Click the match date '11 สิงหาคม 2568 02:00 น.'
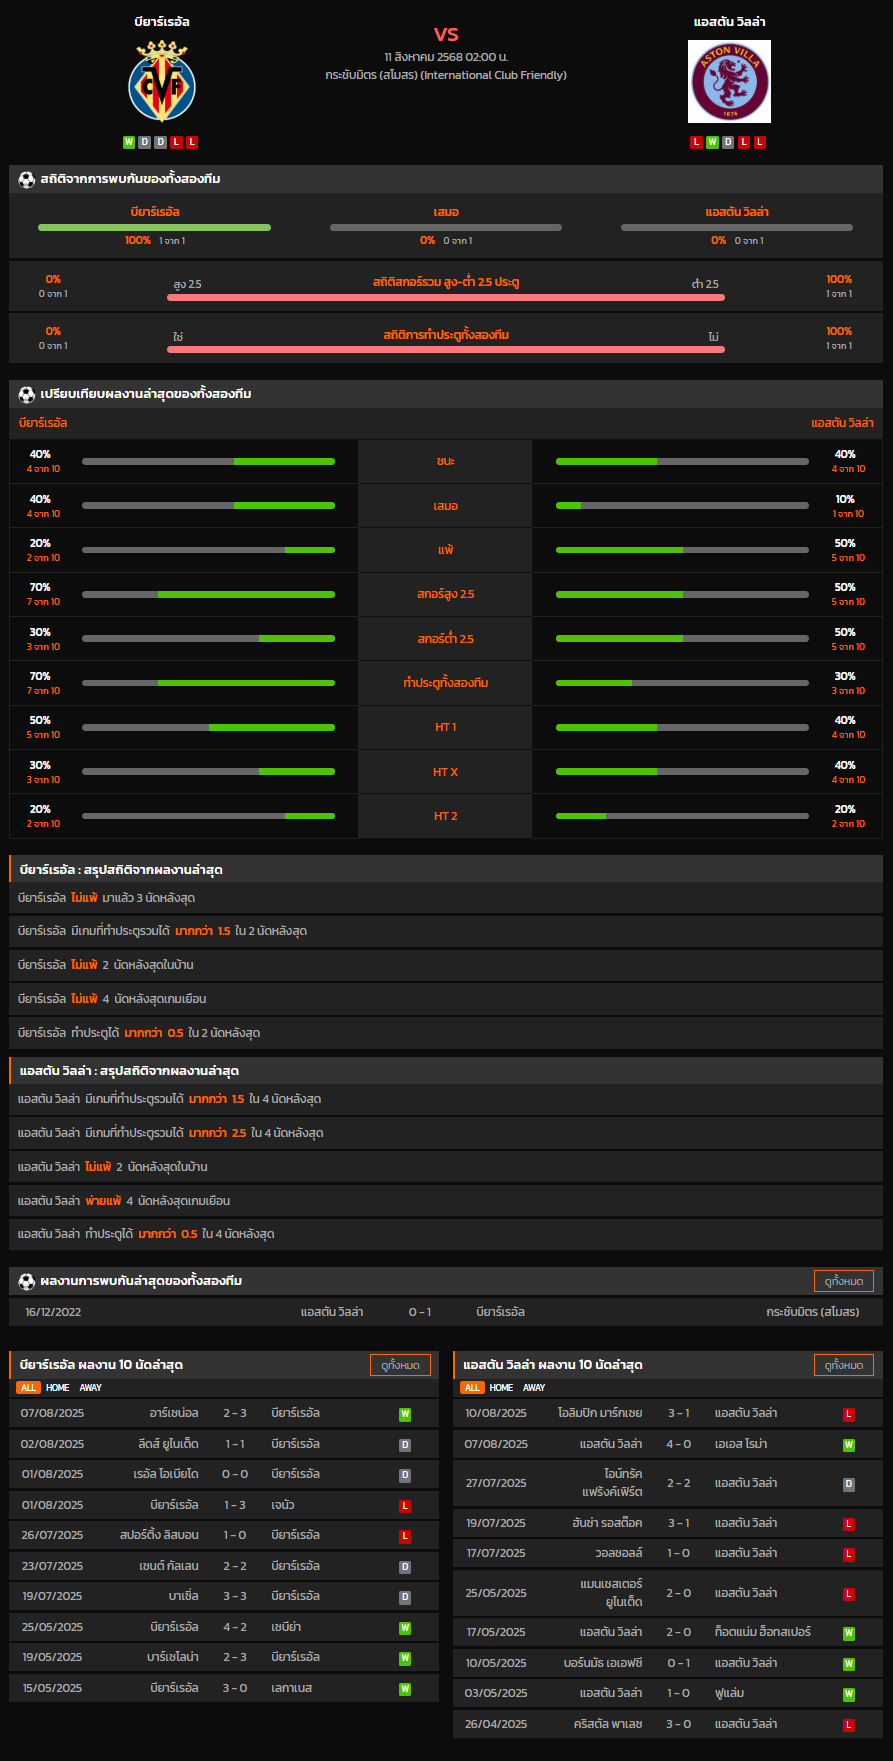This screenshot has height=1761, width=893. click(x=446, y=57)
